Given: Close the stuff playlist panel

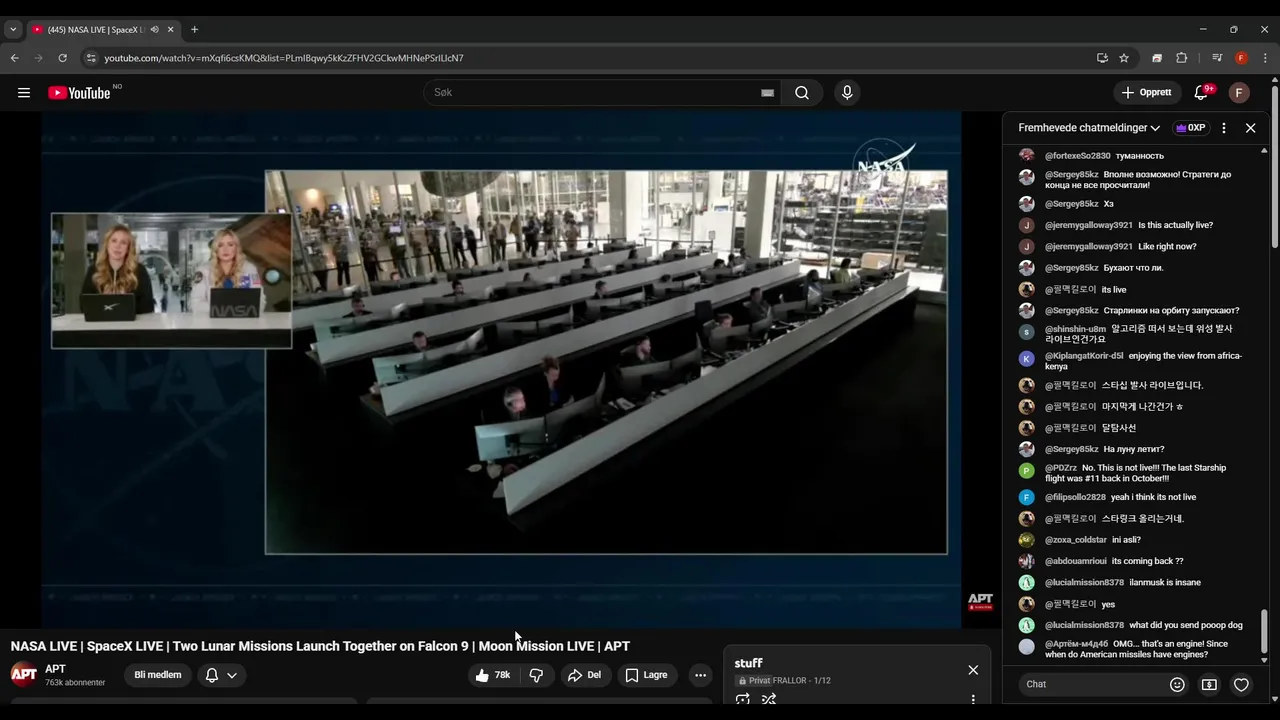Looking at the screenshot, I should tap(973, 670).
